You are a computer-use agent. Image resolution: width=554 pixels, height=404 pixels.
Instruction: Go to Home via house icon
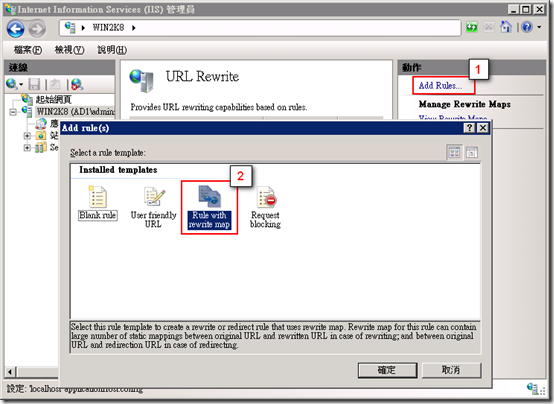[x=506, y=27]
